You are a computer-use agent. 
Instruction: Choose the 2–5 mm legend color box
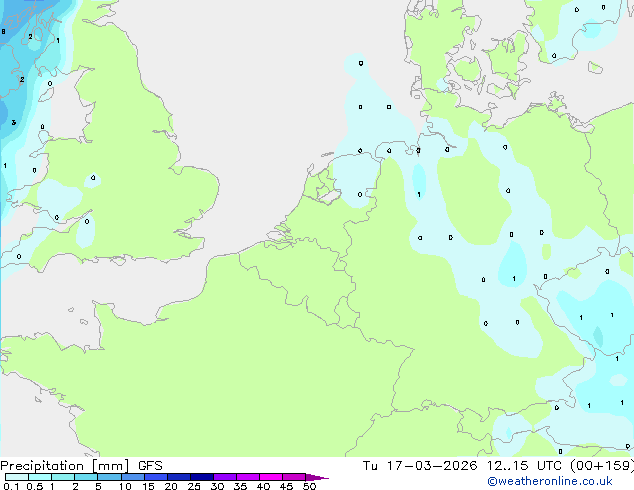(x=86, y=477)
